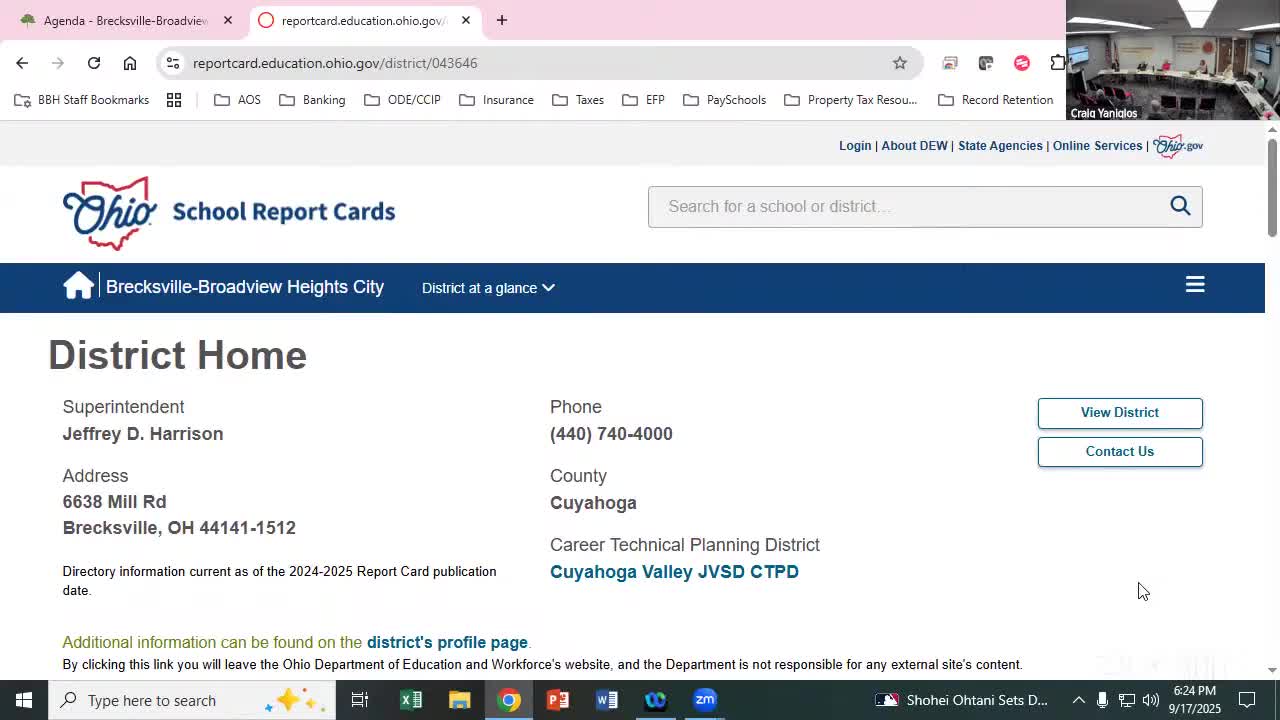This screenshot has height=720, width=1280.
Task: Open the Property Tax Resources bookmarks folder
Action: (850, 100)
